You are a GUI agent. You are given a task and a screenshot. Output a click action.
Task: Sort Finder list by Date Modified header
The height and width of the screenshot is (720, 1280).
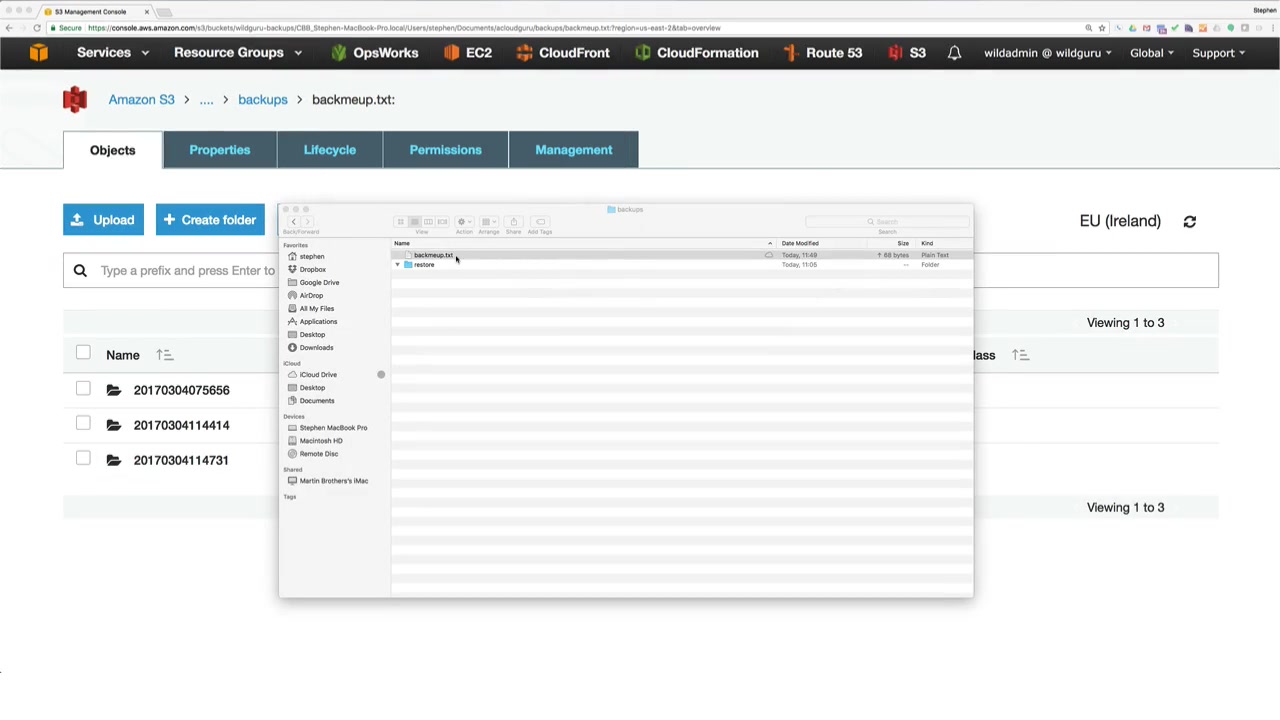[800, 243]
